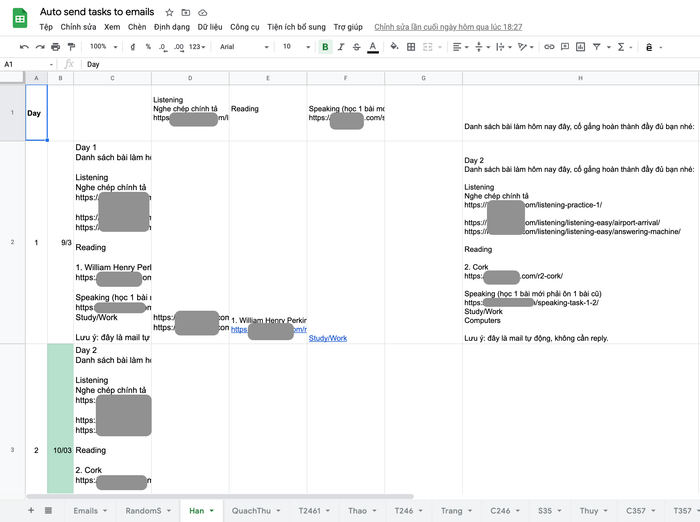700x522 pixels.
Task: Select the paint format tool
Action: coord(71,47)
